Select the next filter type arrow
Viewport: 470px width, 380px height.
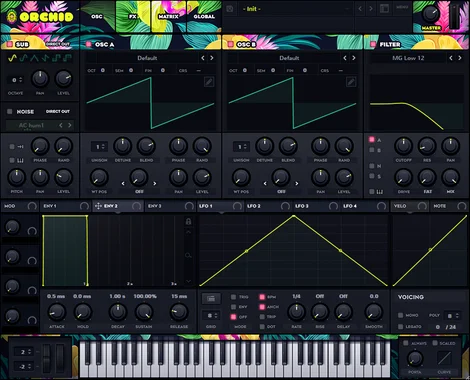pyautogui.click(x=460, y=58)
